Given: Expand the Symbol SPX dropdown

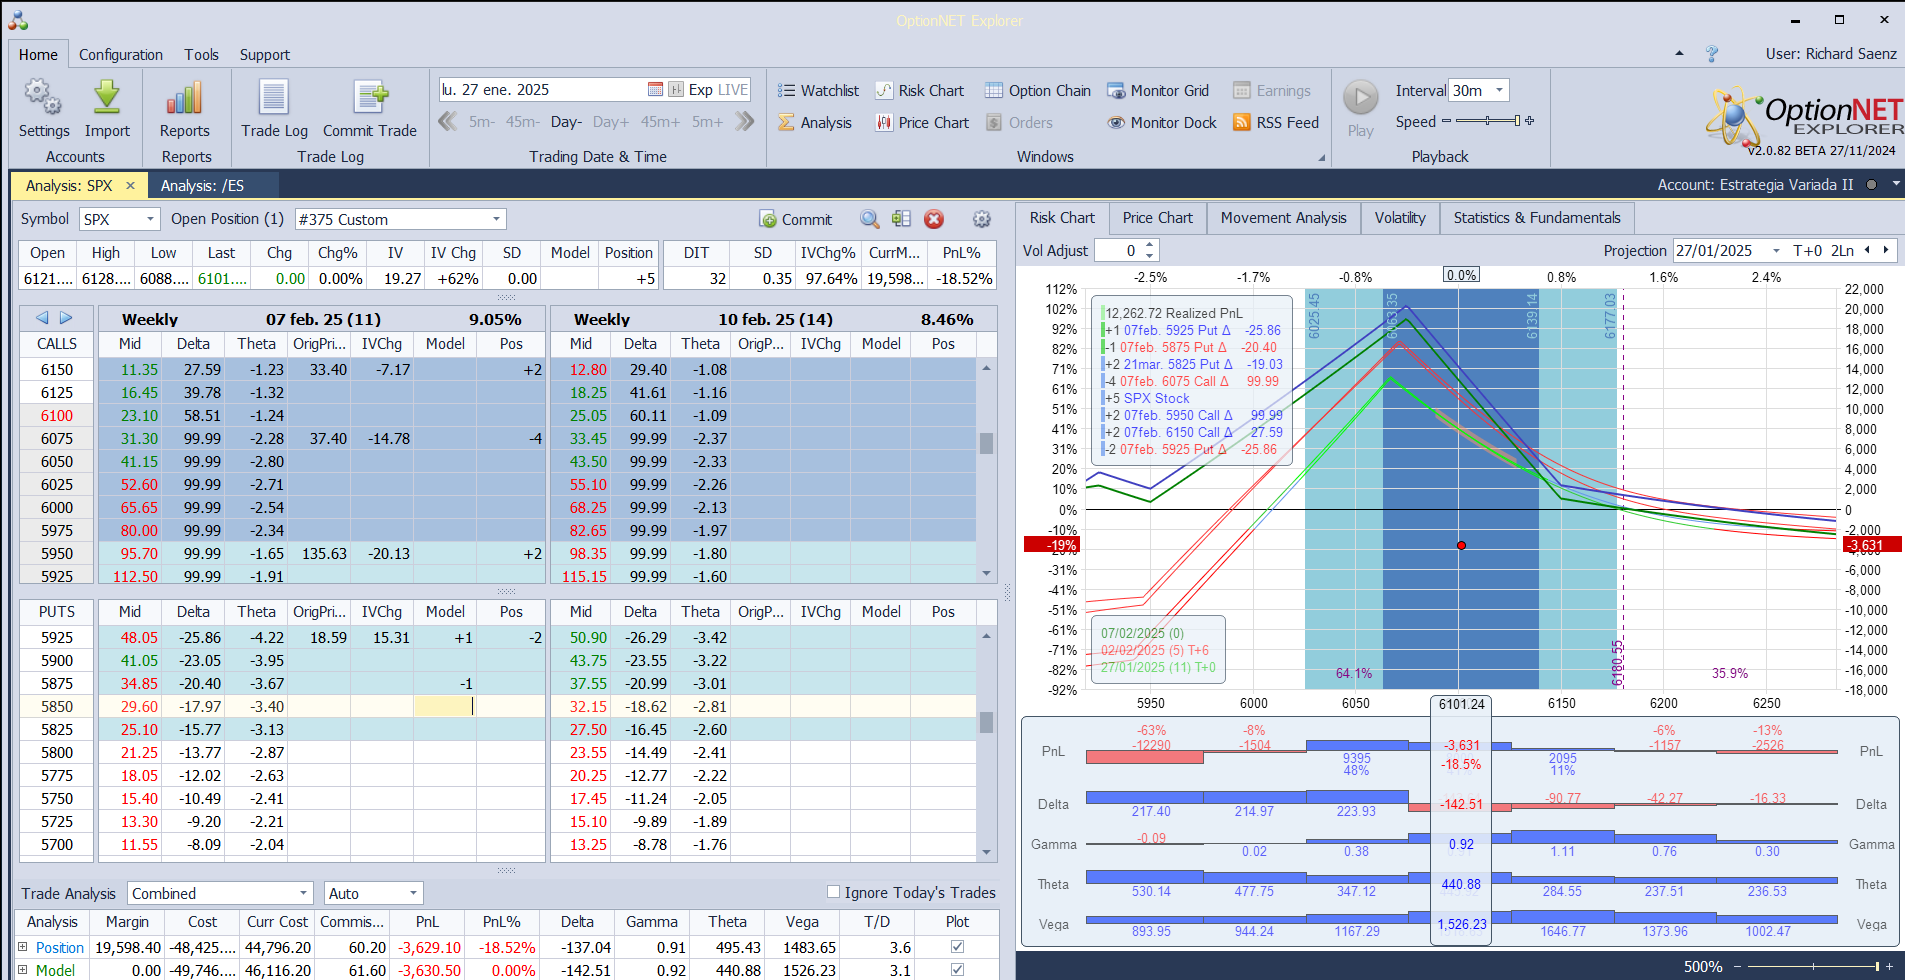Looking at the screenshot, I should point(150,219).
